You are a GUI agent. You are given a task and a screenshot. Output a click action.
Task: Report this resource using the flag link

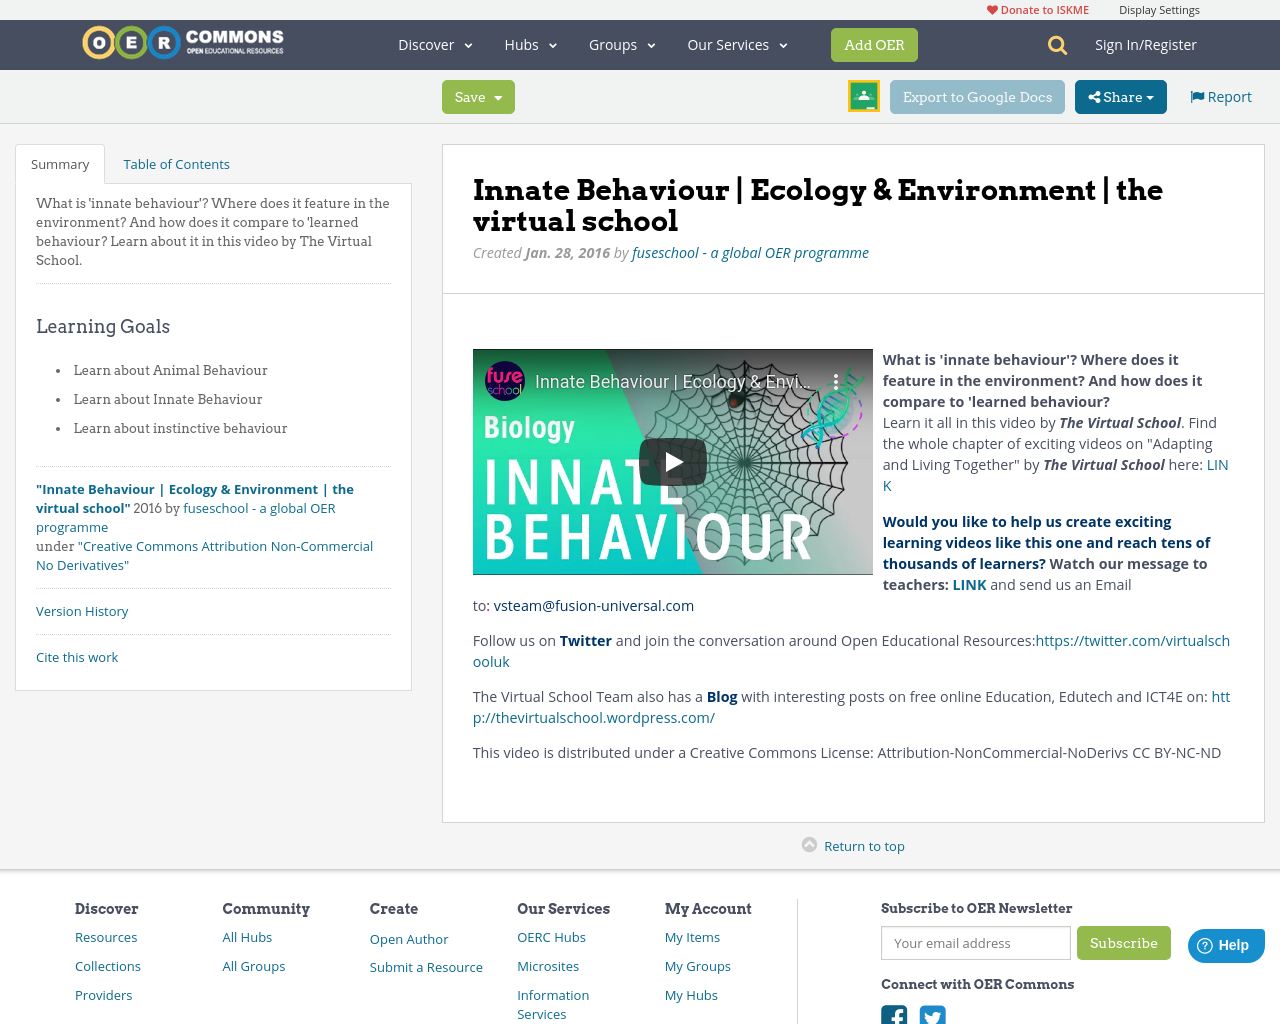click(x=1220, y=97)
